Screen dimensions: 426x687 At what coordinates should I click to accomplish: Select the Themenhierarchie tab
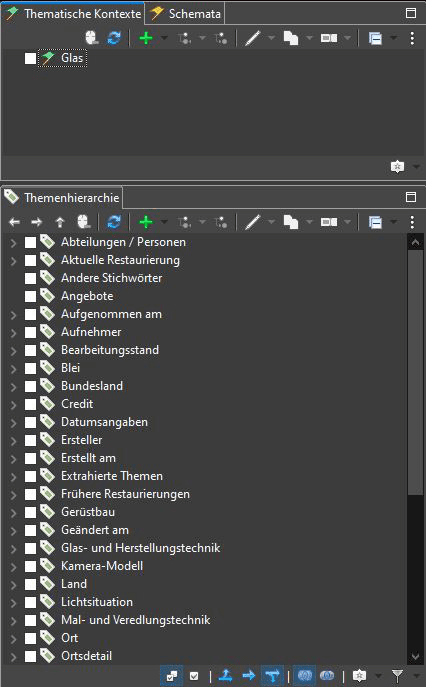click(62, 198)
